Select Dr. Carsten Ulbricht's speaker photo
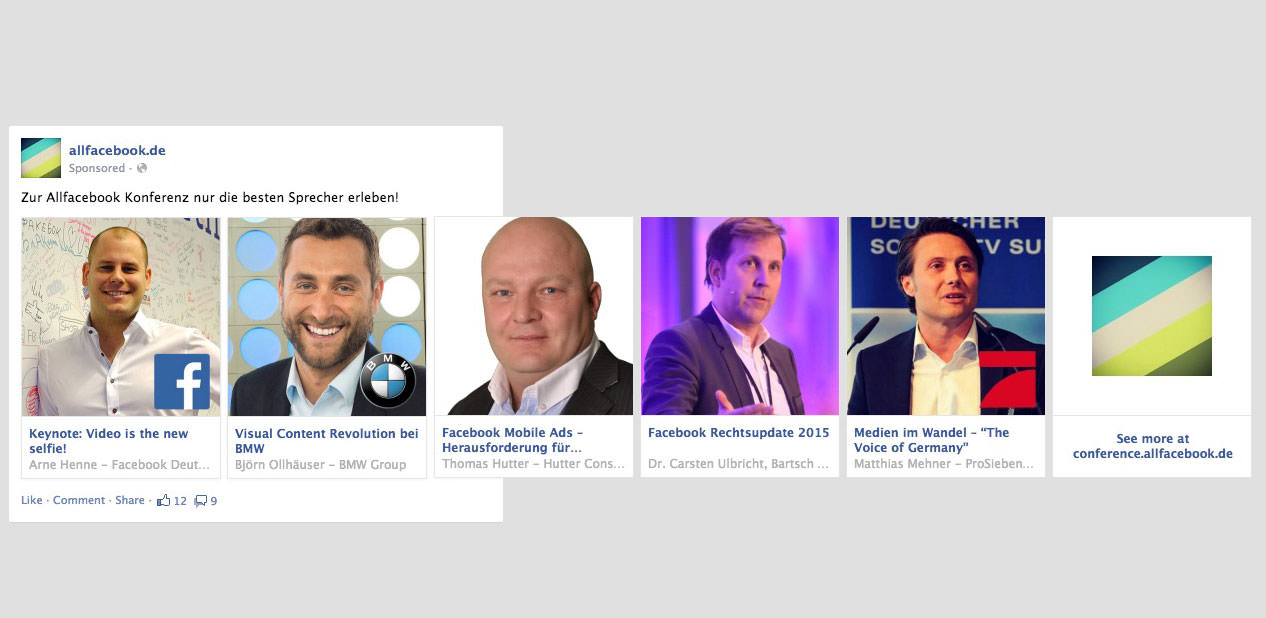Viewport: 1266px width, 618px height. [740, 316]
